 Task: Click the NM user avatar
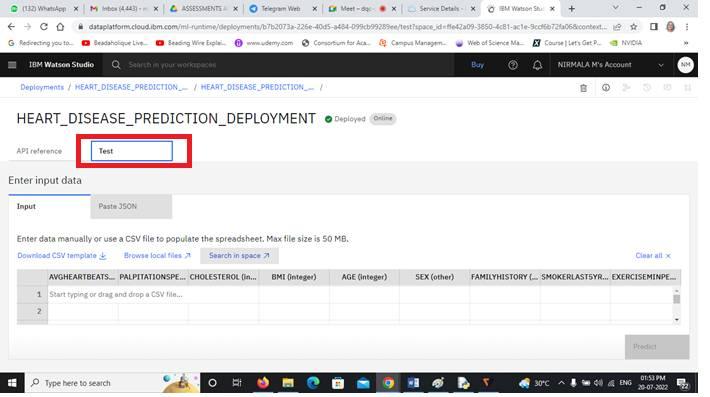pos(686,65)
